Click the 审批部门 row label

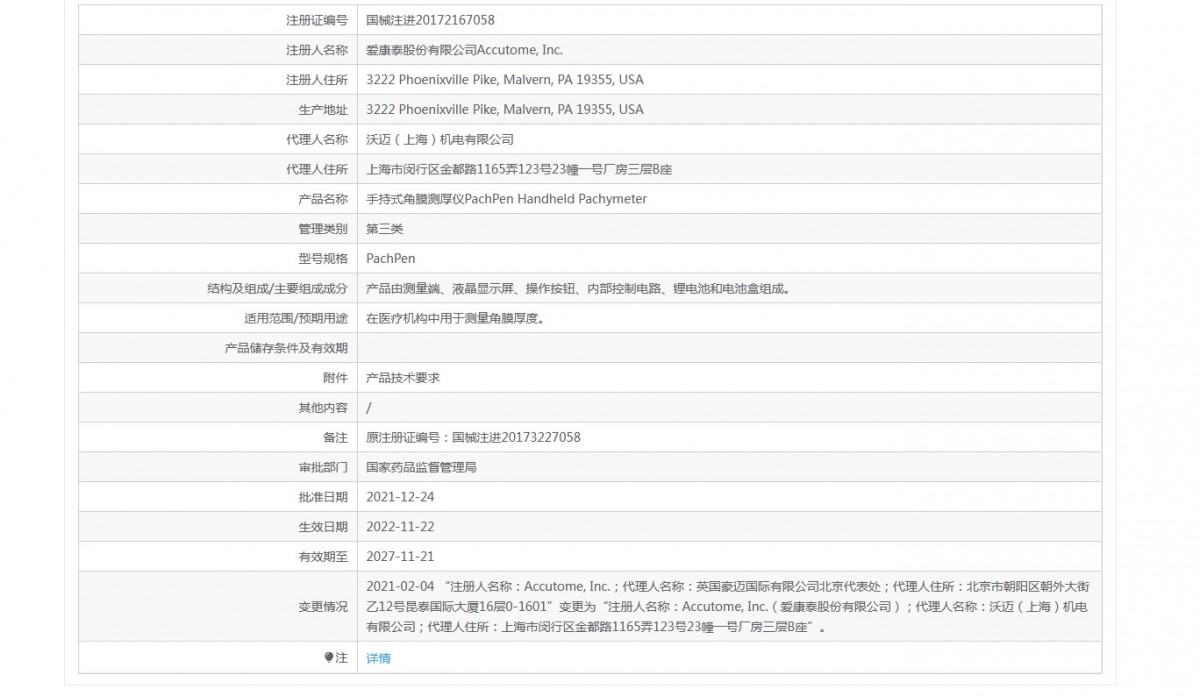coord(323,468)
